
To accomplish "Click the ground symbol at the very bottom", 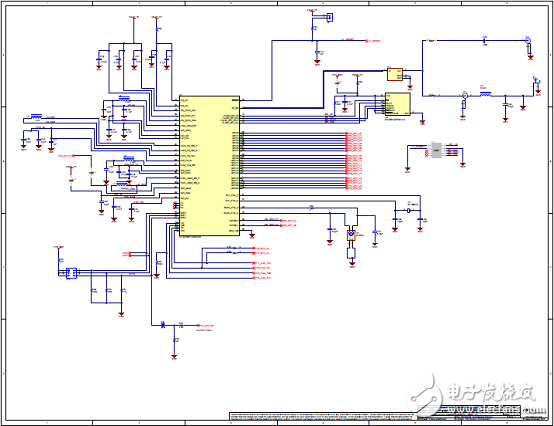I will pyautogui.click(x=174, y=356).
